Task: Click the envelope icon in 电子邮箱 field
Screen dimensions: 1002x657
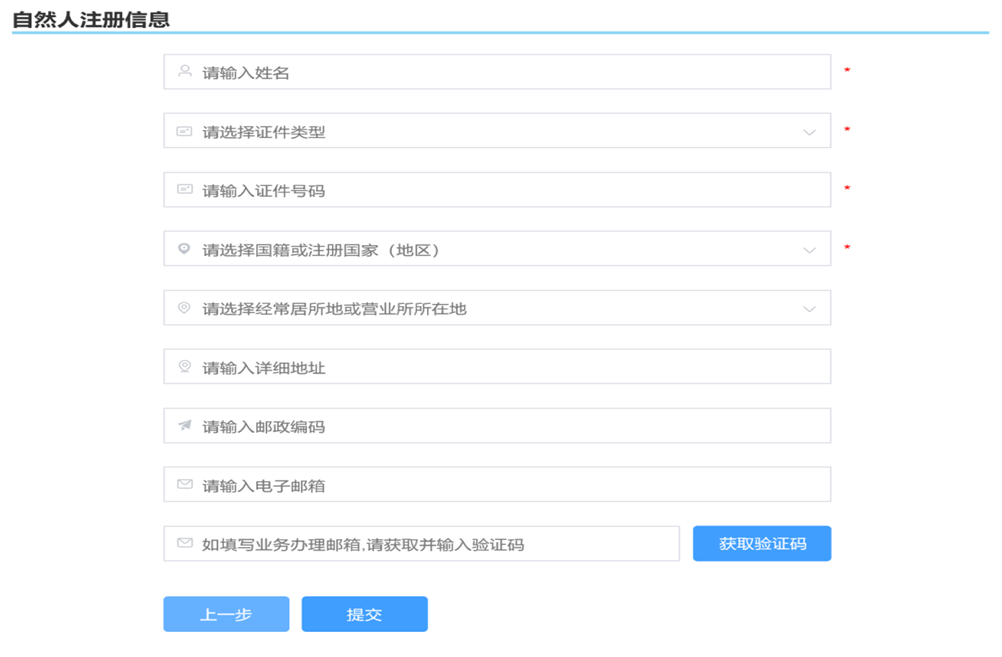Action: 184,485
